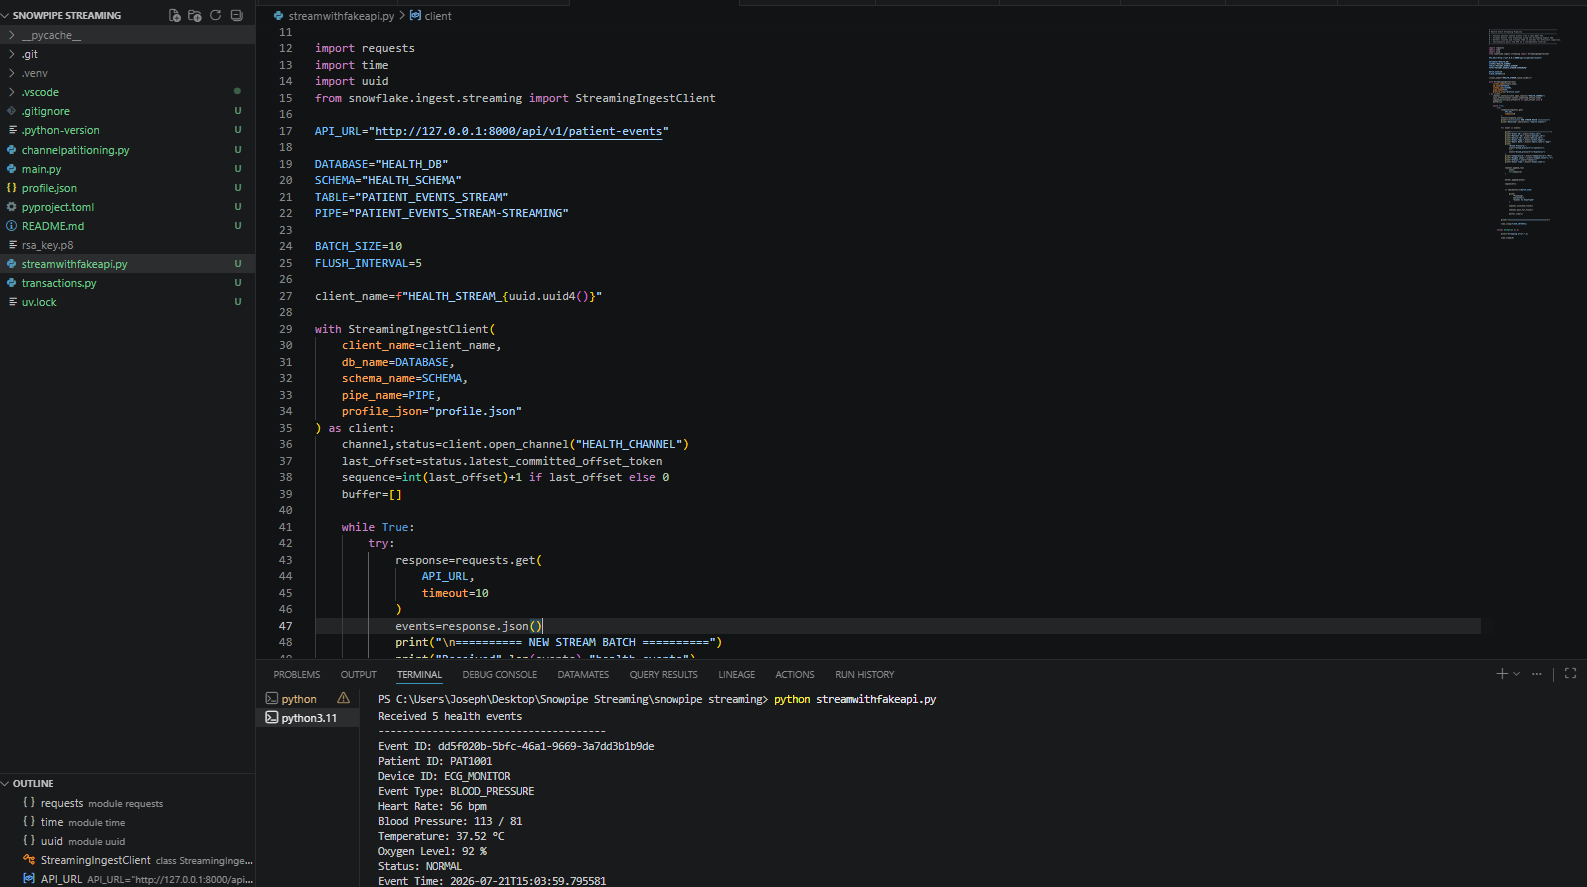
Task: Open the QUERY RESULTS tab
Action: (664, 675)
